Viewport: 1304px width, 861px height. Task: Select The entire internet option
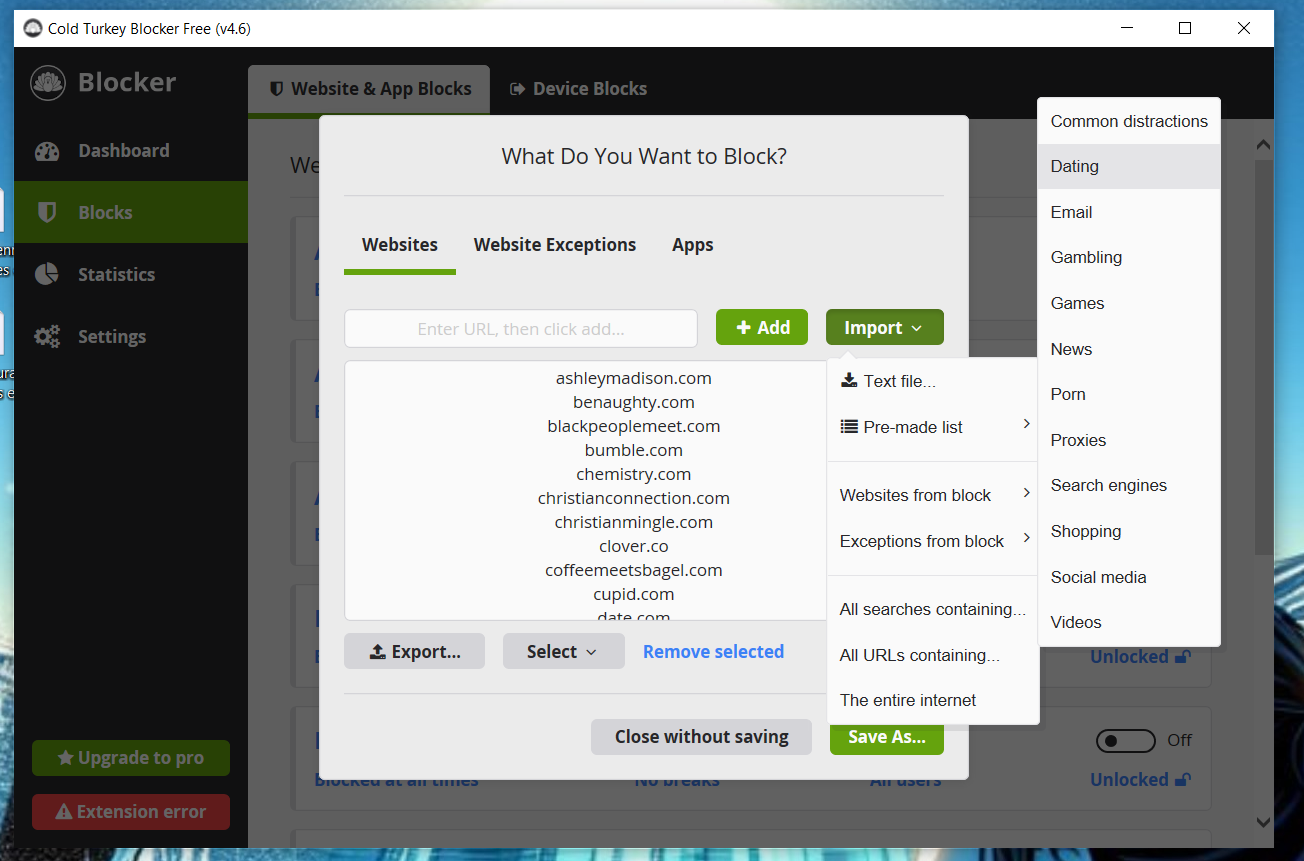933,700
